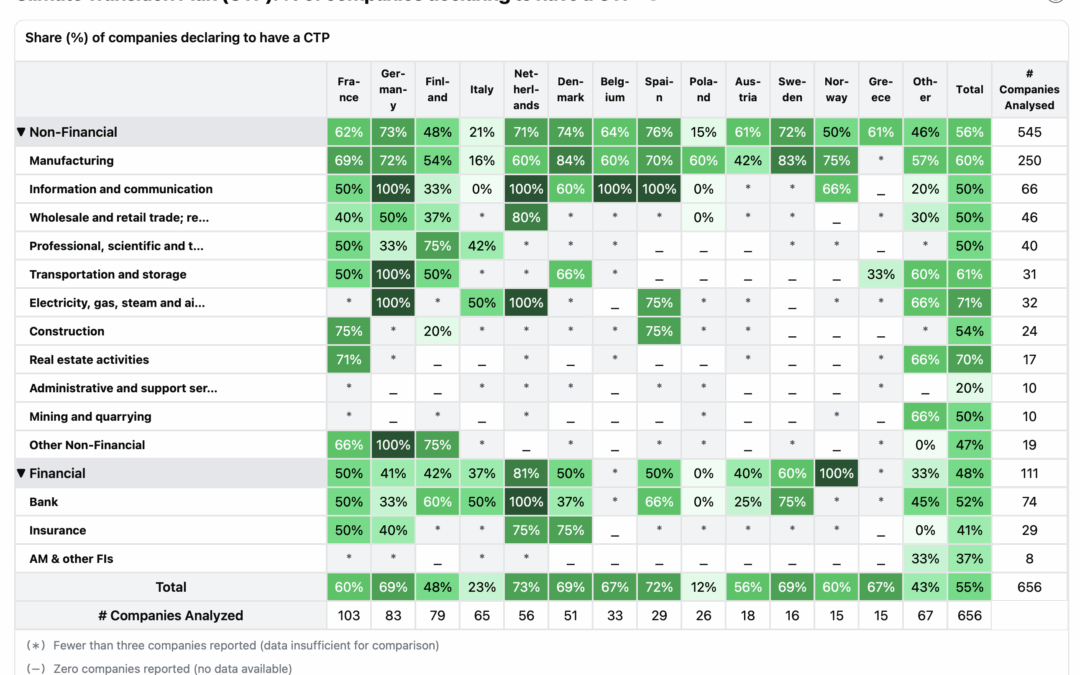Click the France column header
The height and width of the screenshot is (675, 1080).
[x=348, y=89]
